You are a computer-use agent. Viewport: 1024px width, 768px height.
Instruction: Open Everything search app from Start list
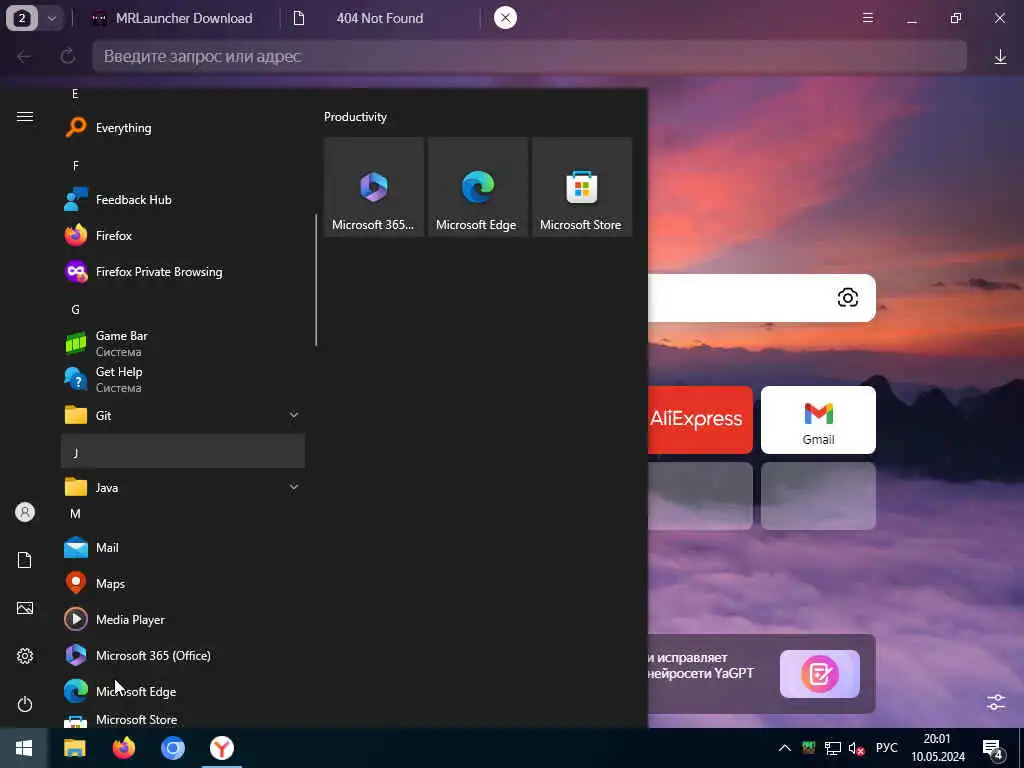tap(183, 127)
